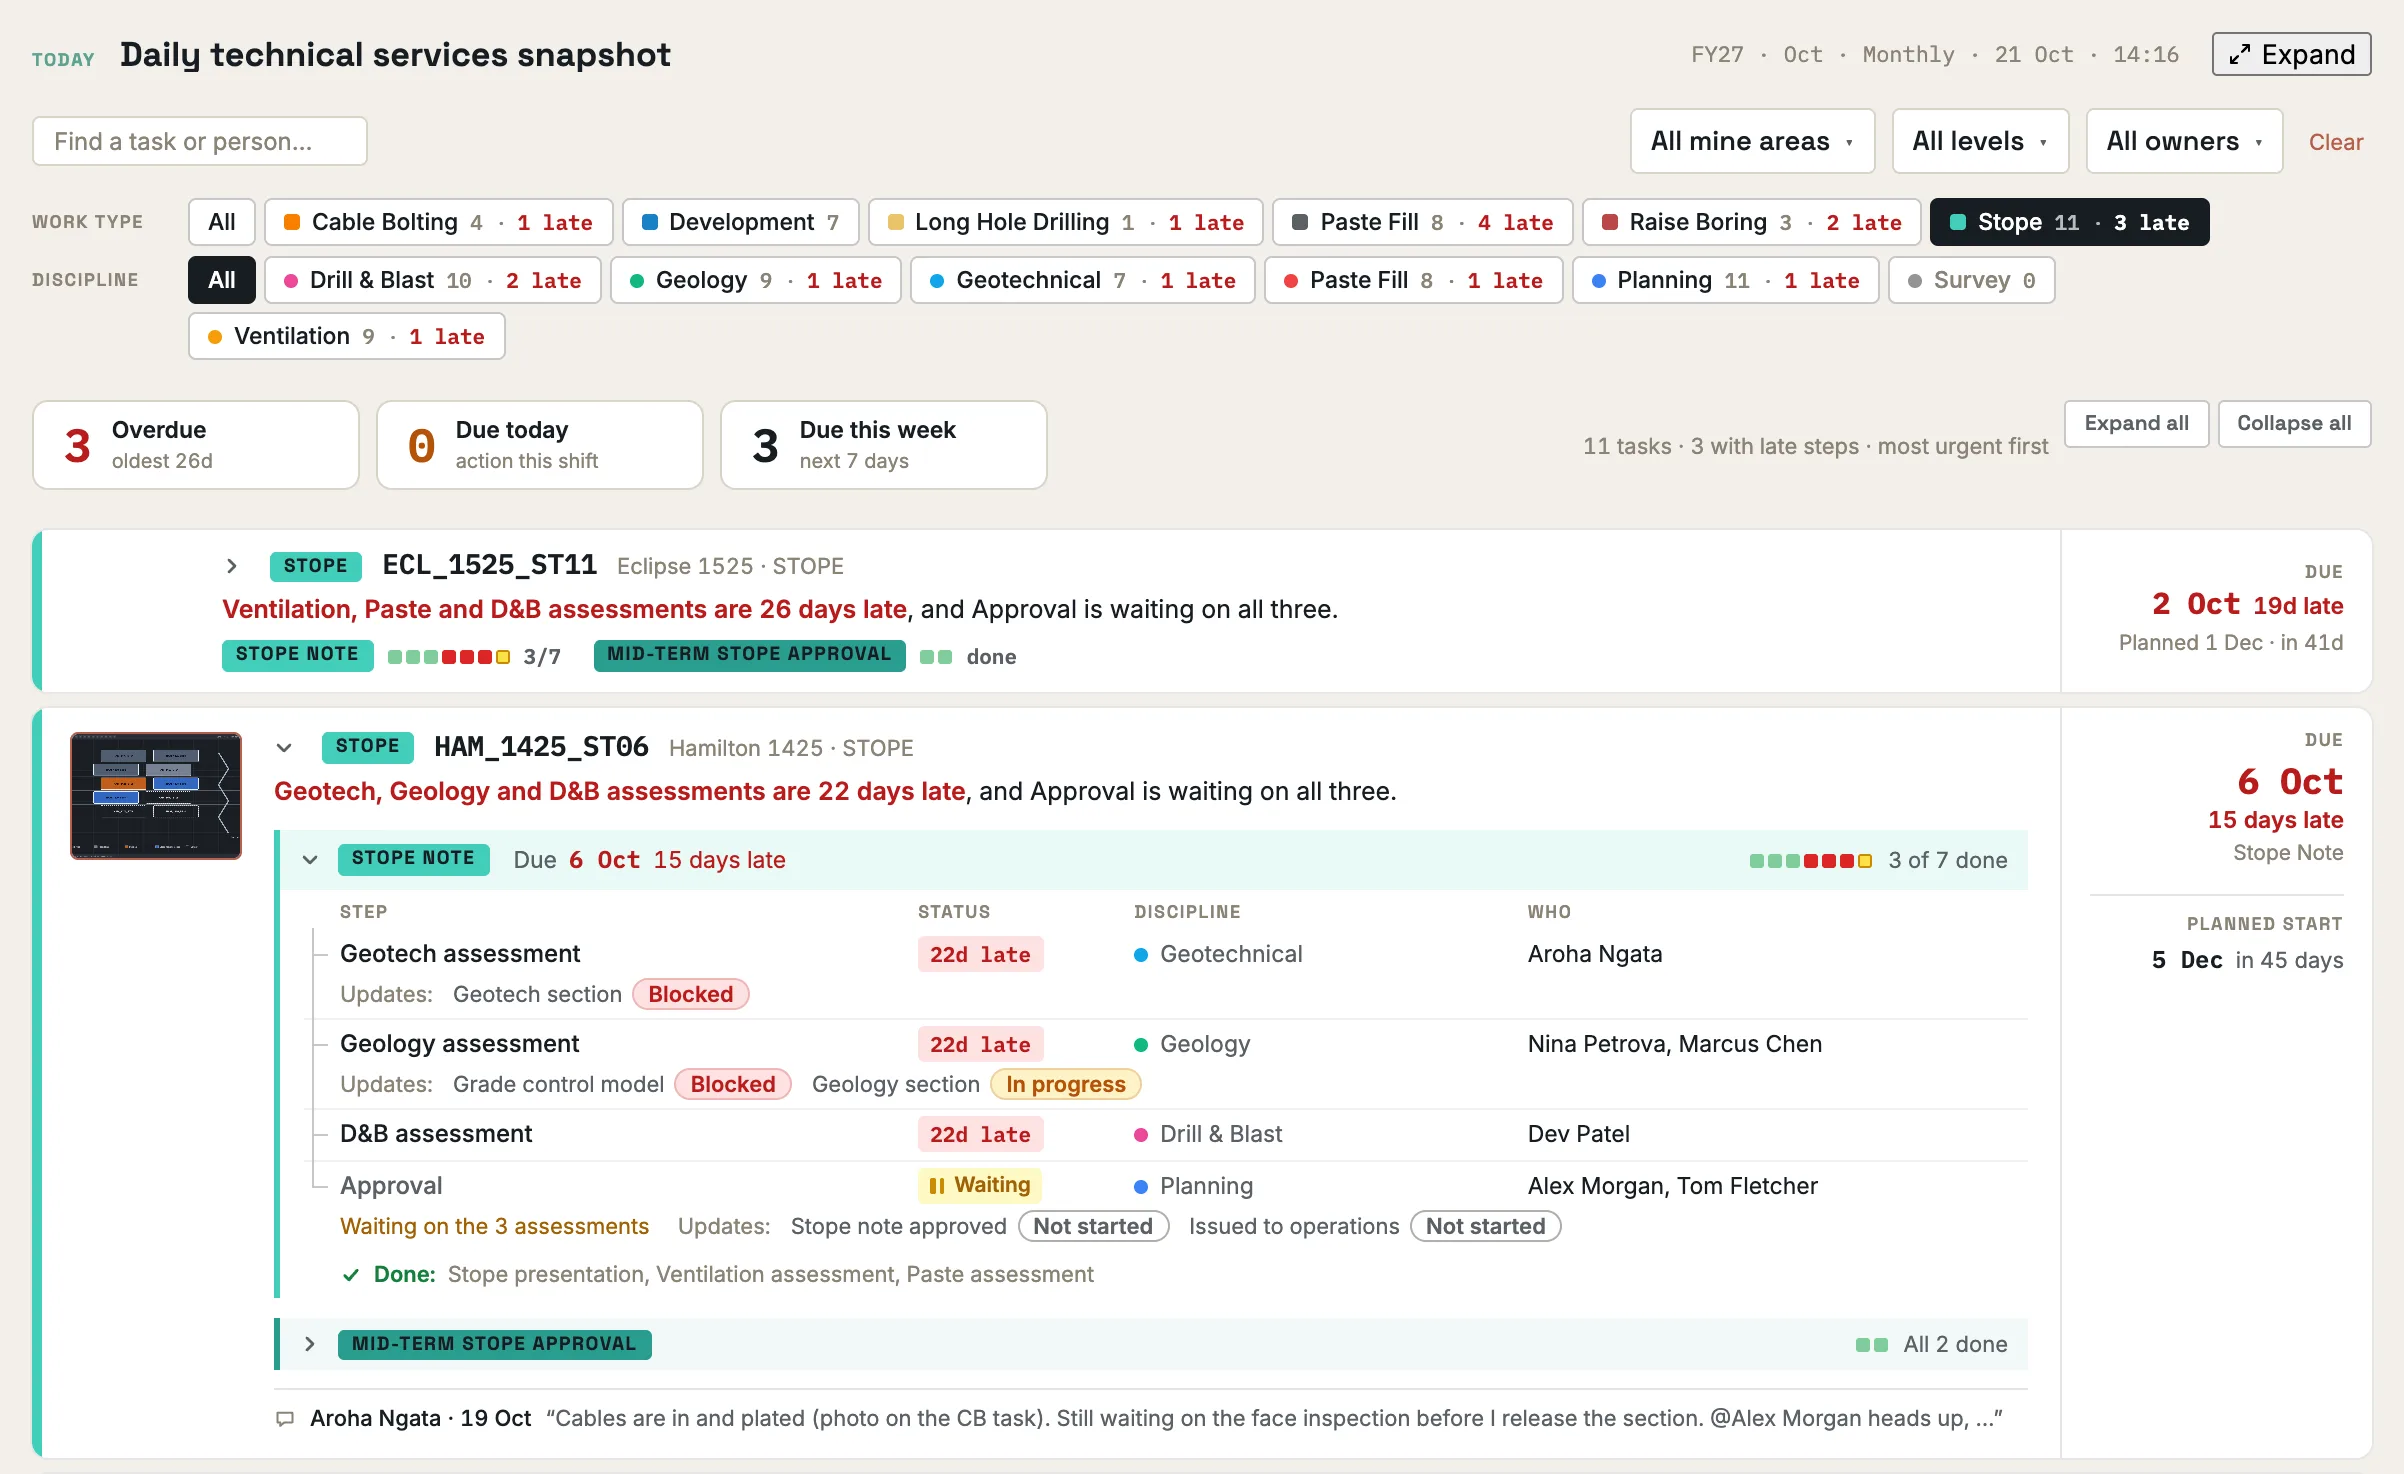Viewport: 2404px width, 1474px height.
Task: Open the All mine areas dropdown
Action: (x=1752, y=141)
